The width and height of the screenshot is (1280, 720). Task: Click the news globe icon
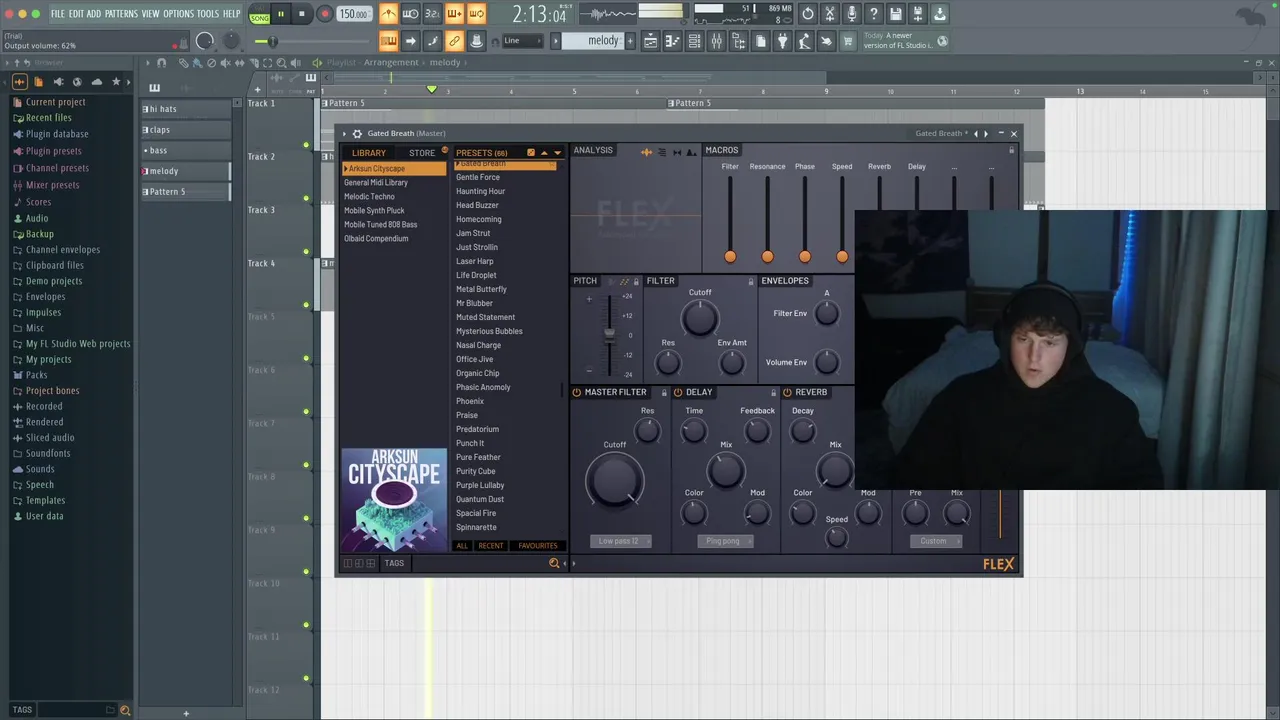[943, 41]
